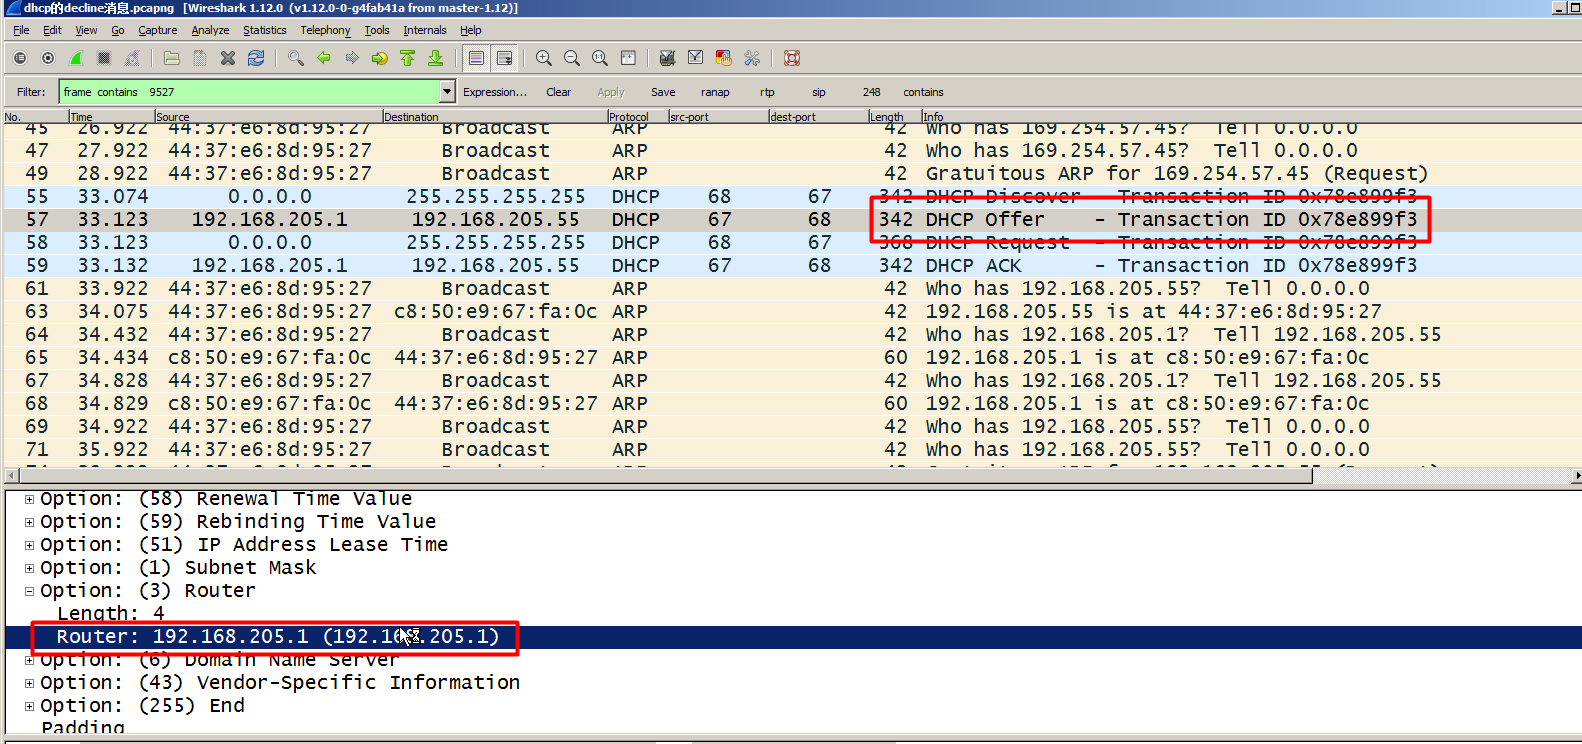Image resolution: width=1582 pixels, height=744 pixels.
Task: Expand Option (255) End
Action: click(29, 706)
